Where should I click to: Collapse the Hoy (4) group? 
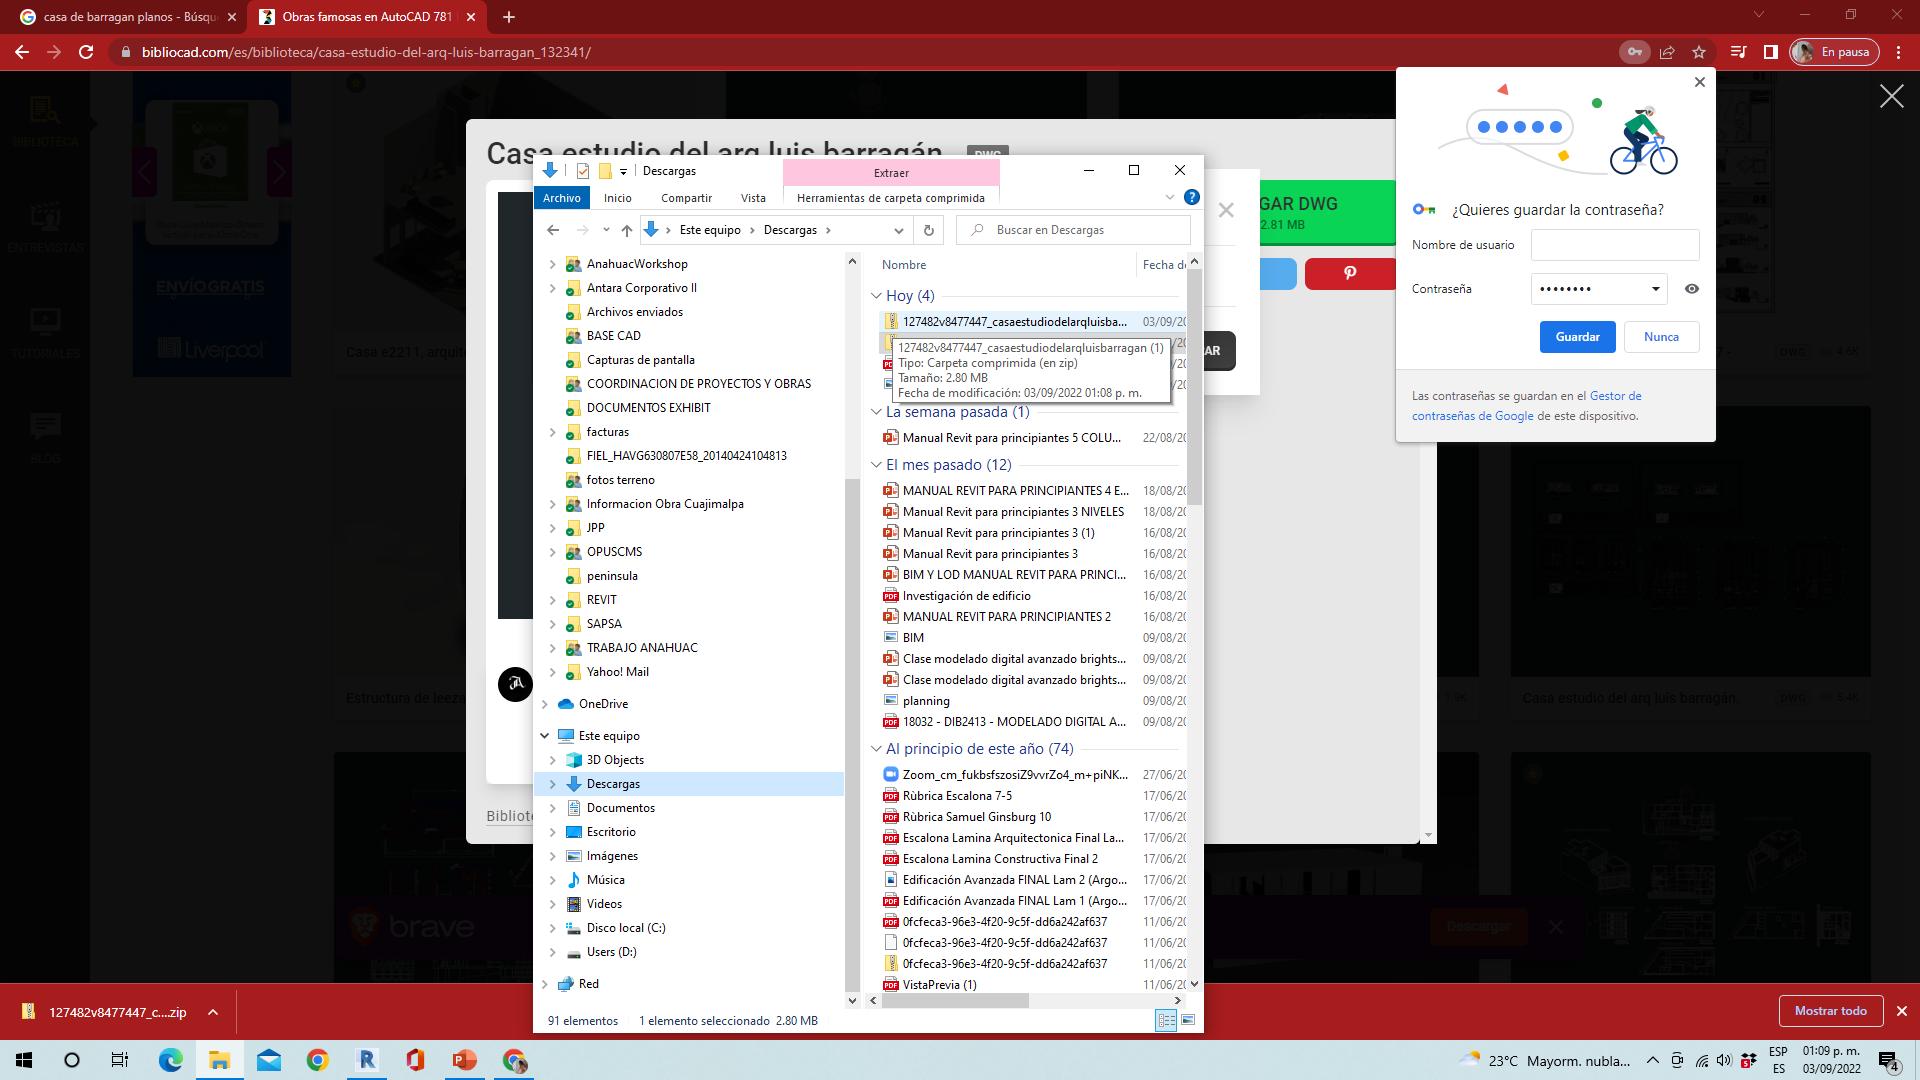tap(877, 296)
